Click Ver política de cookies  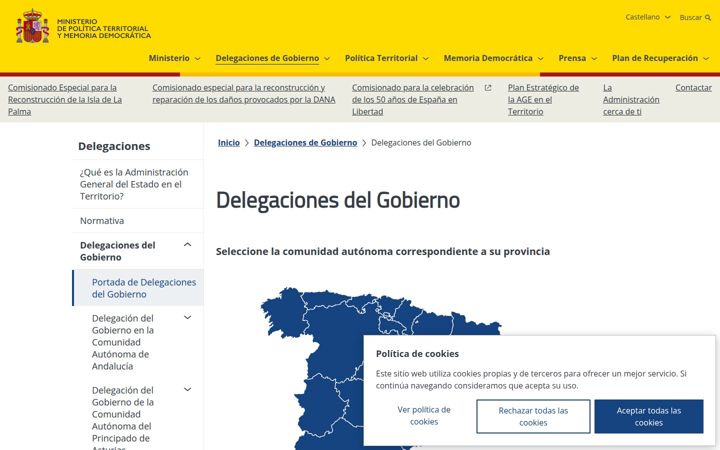pos(424,416)
